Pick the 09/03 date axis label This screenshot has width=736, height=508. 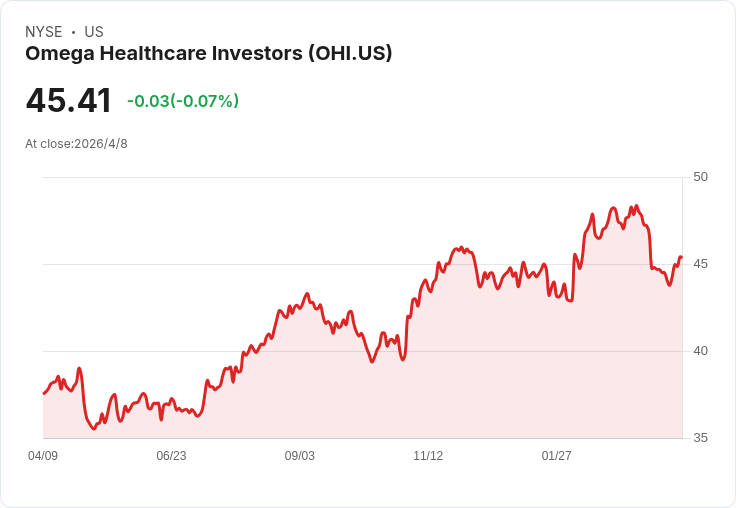(300, 456)
